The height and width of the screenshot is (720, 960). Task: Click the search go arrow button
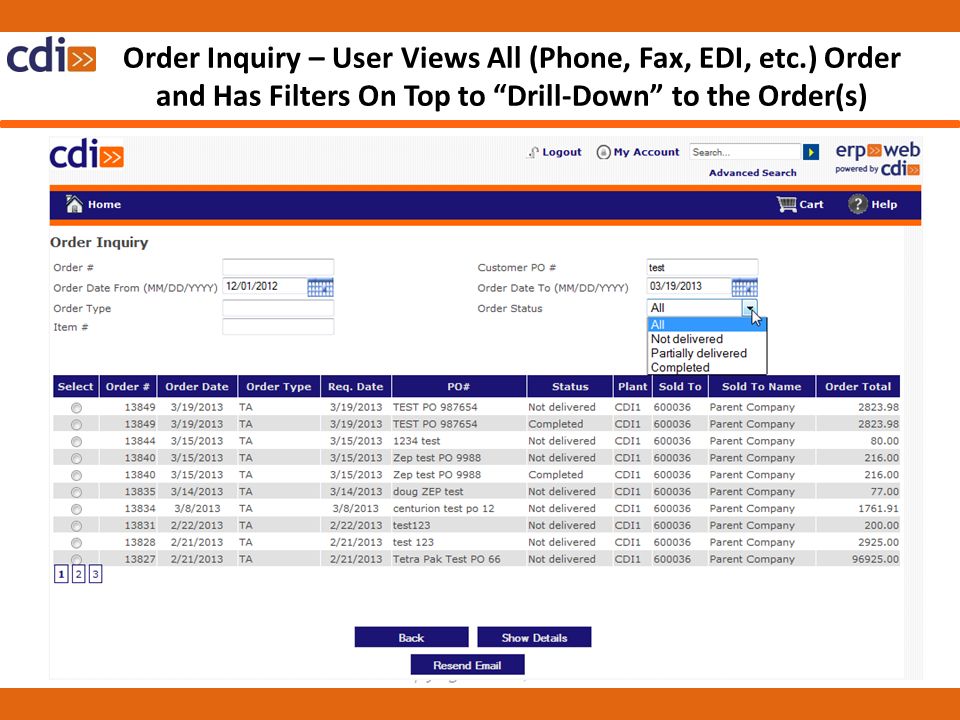pos(811,152)
